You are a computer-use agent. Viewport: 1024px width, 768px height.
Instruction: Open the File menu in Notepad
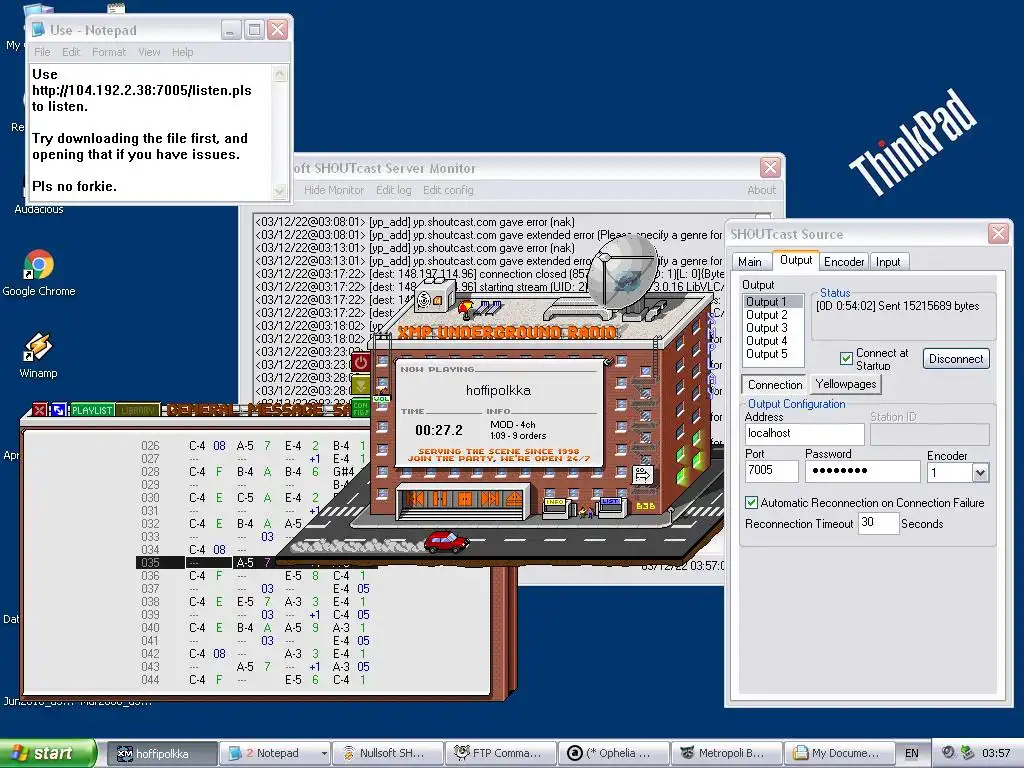point(42,52)
